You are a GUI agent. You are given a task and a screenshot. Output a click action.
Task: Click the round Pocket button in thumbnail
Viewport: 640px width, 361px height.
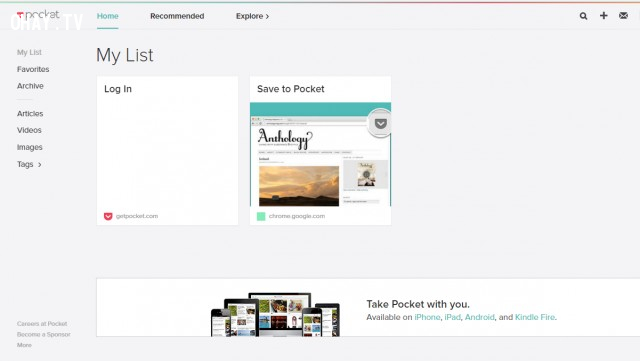click(380, 123)
